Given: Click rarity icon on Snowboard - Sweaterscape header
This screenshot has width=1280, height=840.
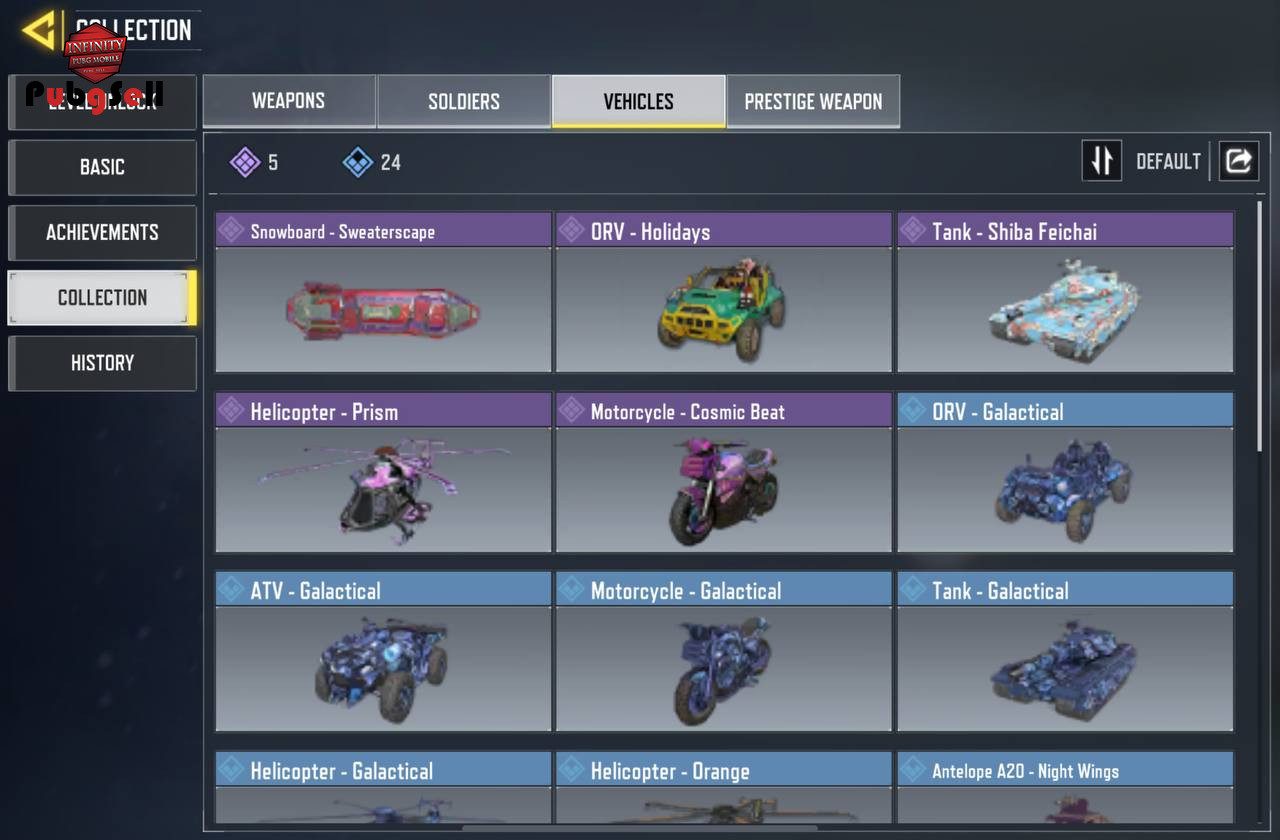Looking at the screenshot, I should point(231,230).
